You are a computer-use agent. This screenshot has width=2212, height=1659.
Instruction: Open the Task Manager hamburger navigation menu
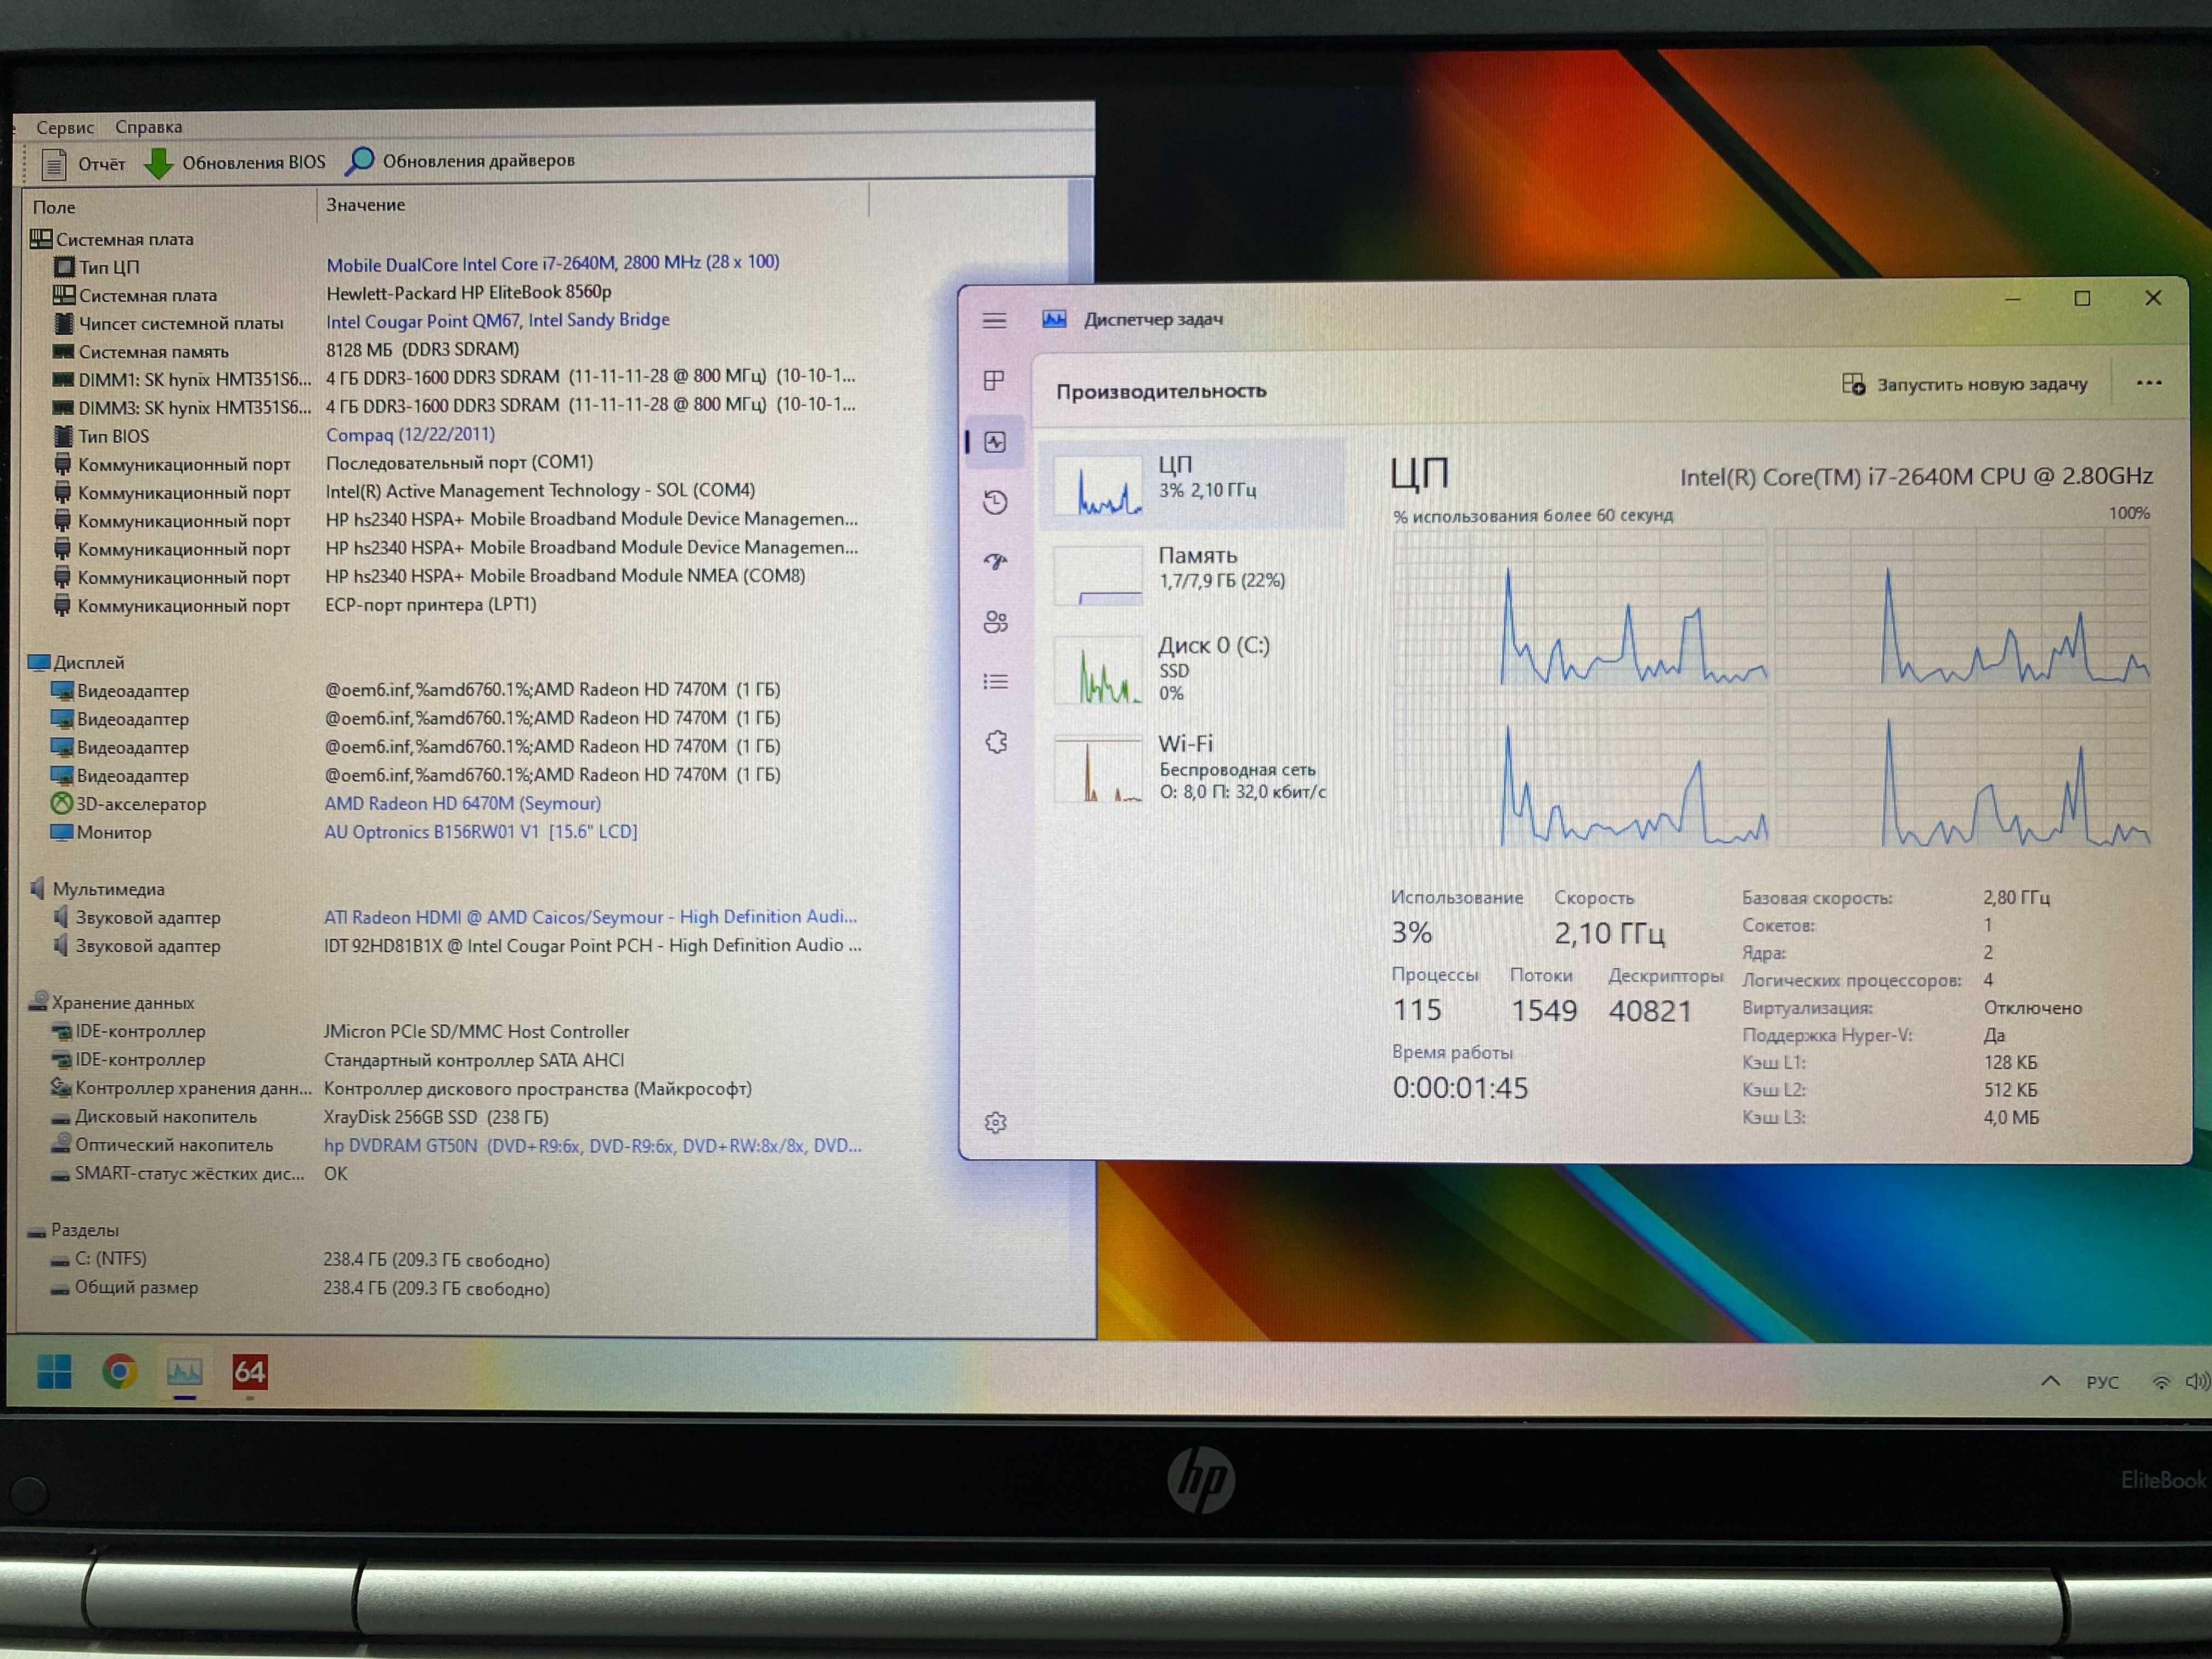pos(994,320)
